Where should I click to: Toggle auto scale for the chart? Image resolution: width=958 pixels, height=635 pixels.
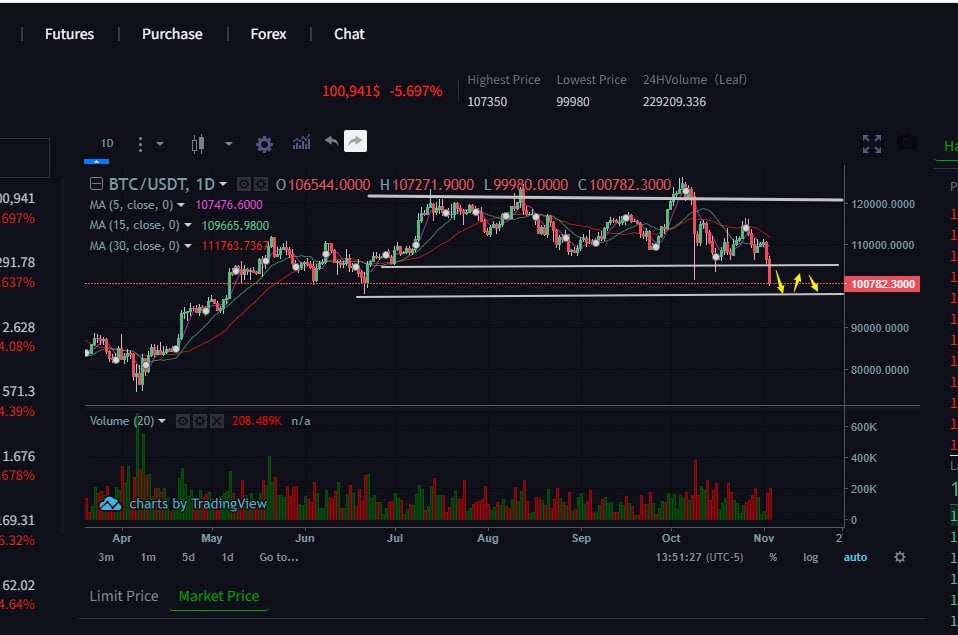point(855,557)
